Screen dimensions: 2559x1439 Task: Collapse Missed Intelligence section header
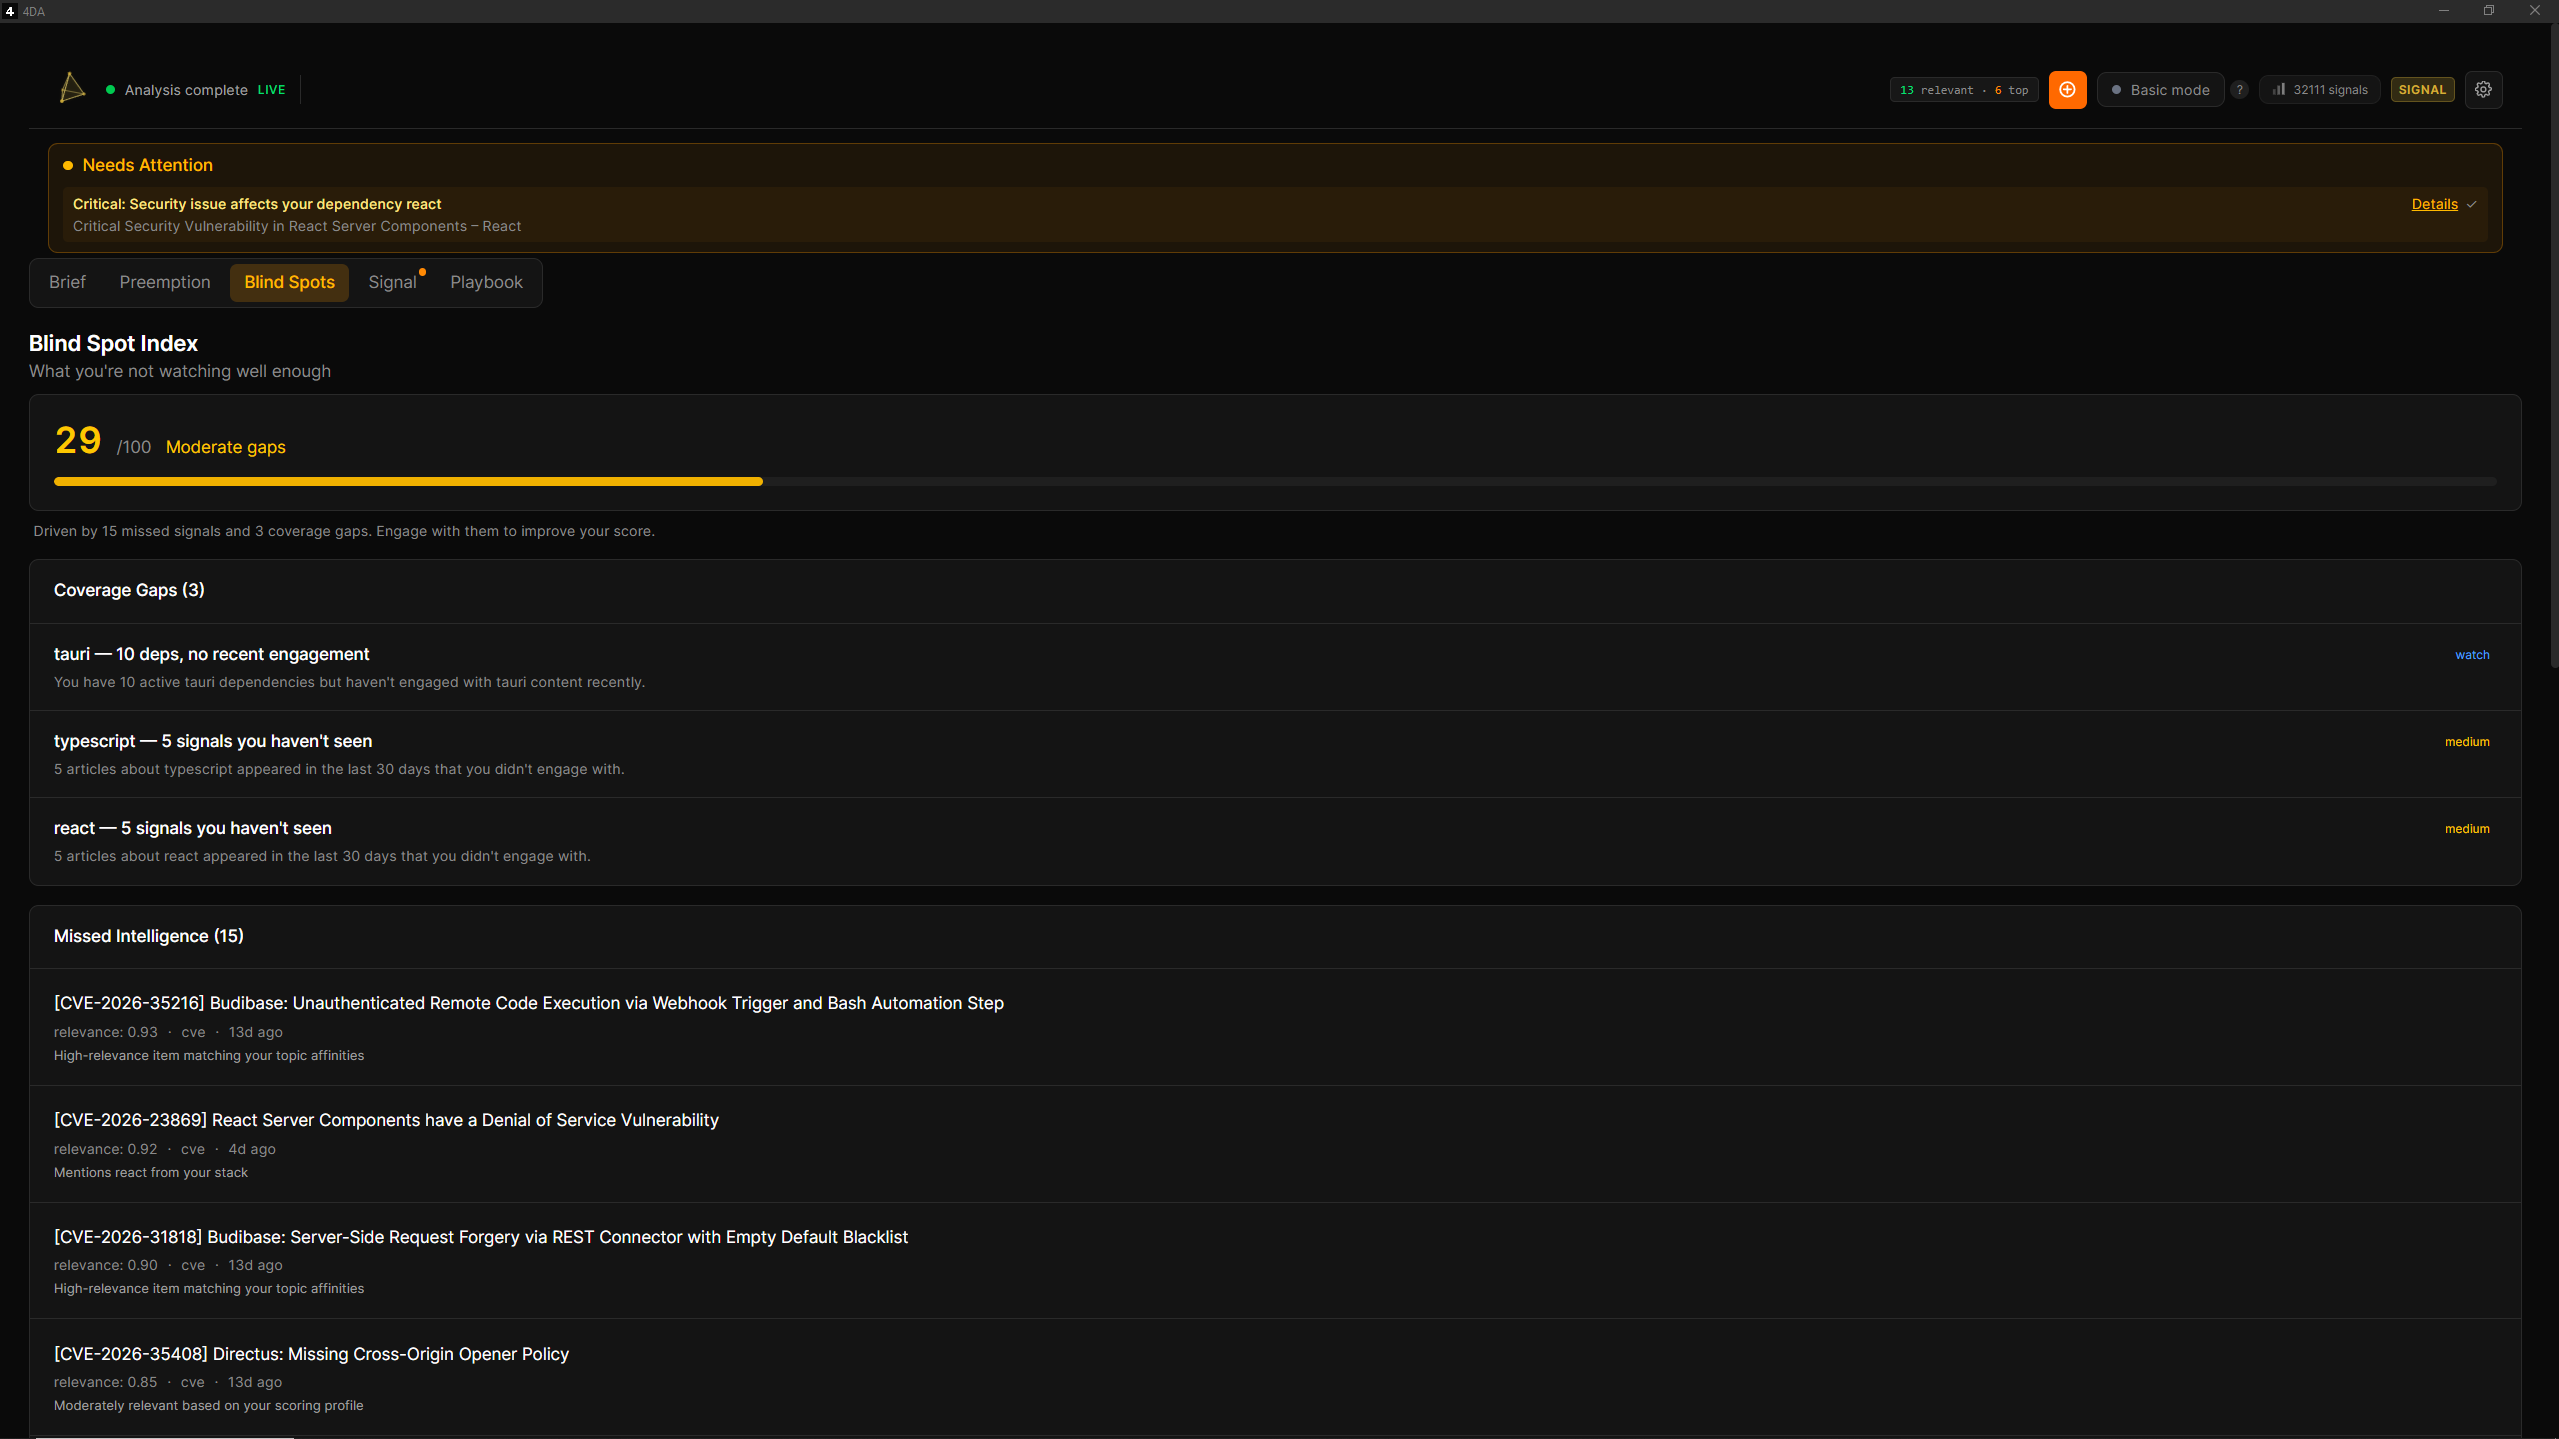coord(148,936)
